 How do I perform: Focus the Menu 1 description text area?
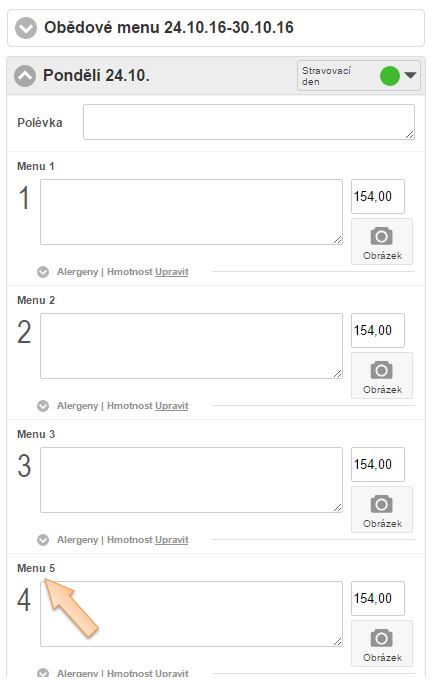[x=191, y=212]
